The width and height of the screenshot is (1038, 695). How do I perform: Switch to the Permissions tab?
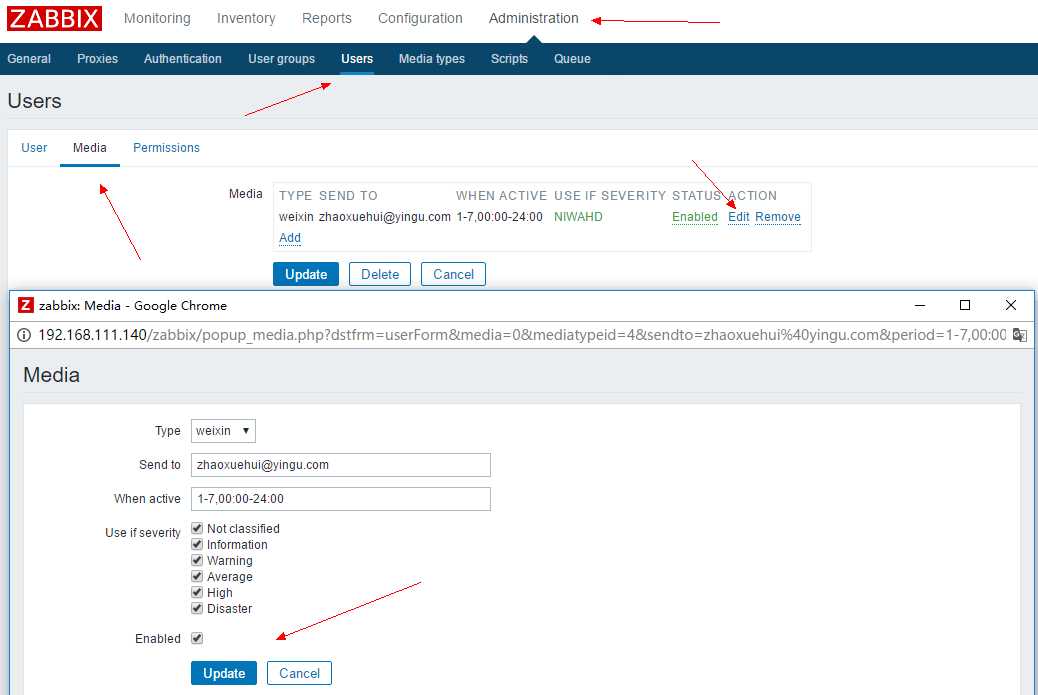(x=166, y=148)
